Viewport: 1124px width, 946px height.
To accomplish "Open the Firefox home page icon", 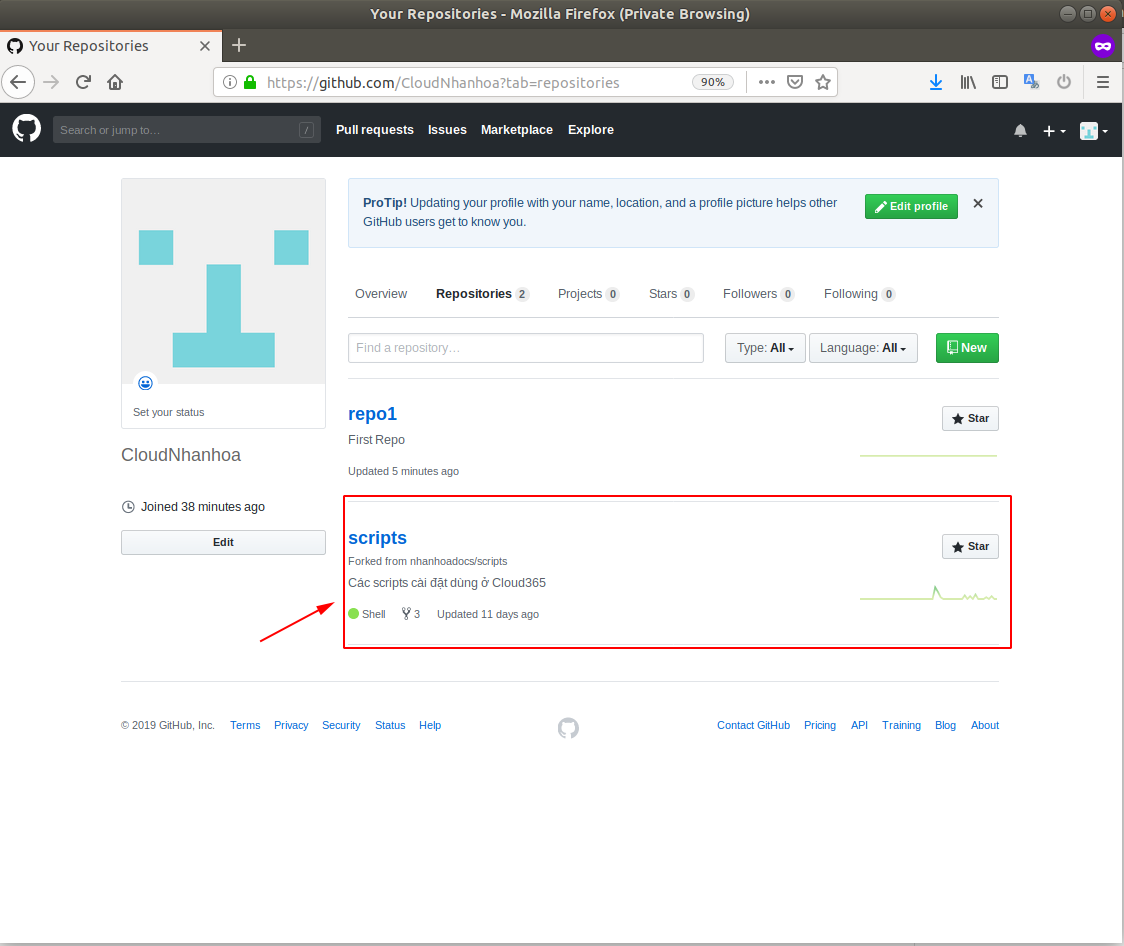I will pos(115,82).
